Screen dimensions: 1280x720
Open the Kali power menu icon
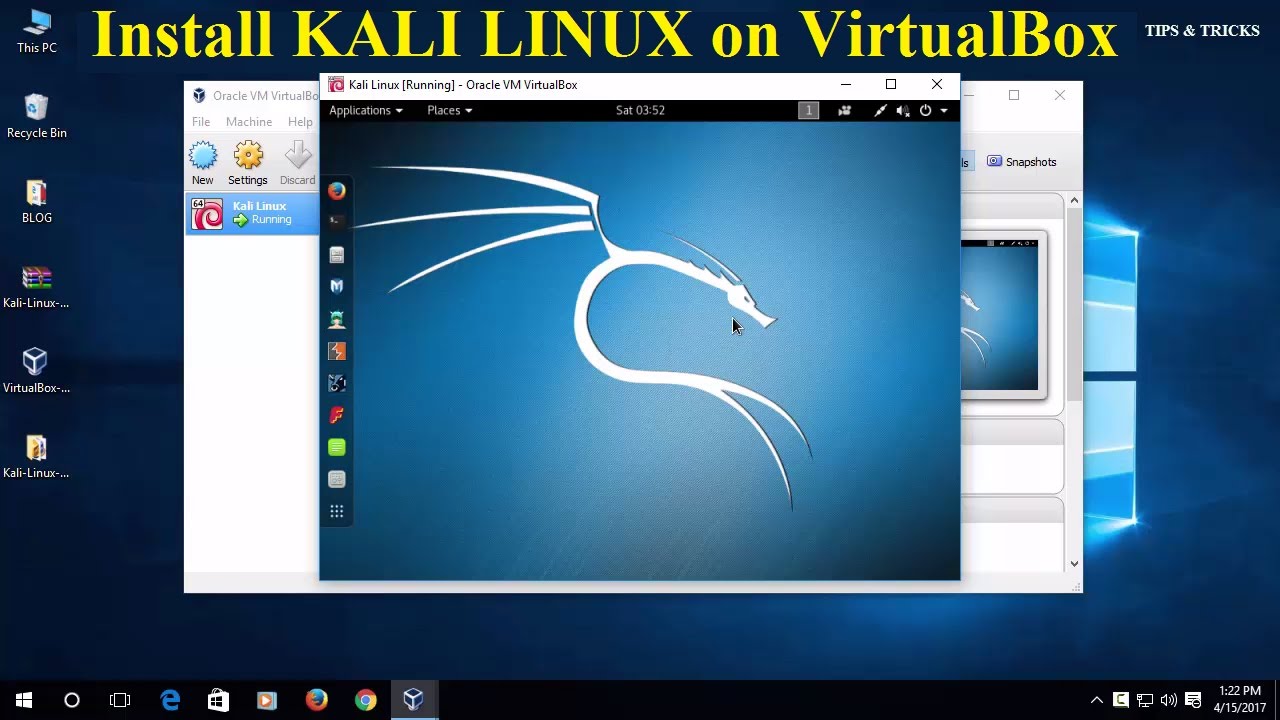click(x=925, y=110)
